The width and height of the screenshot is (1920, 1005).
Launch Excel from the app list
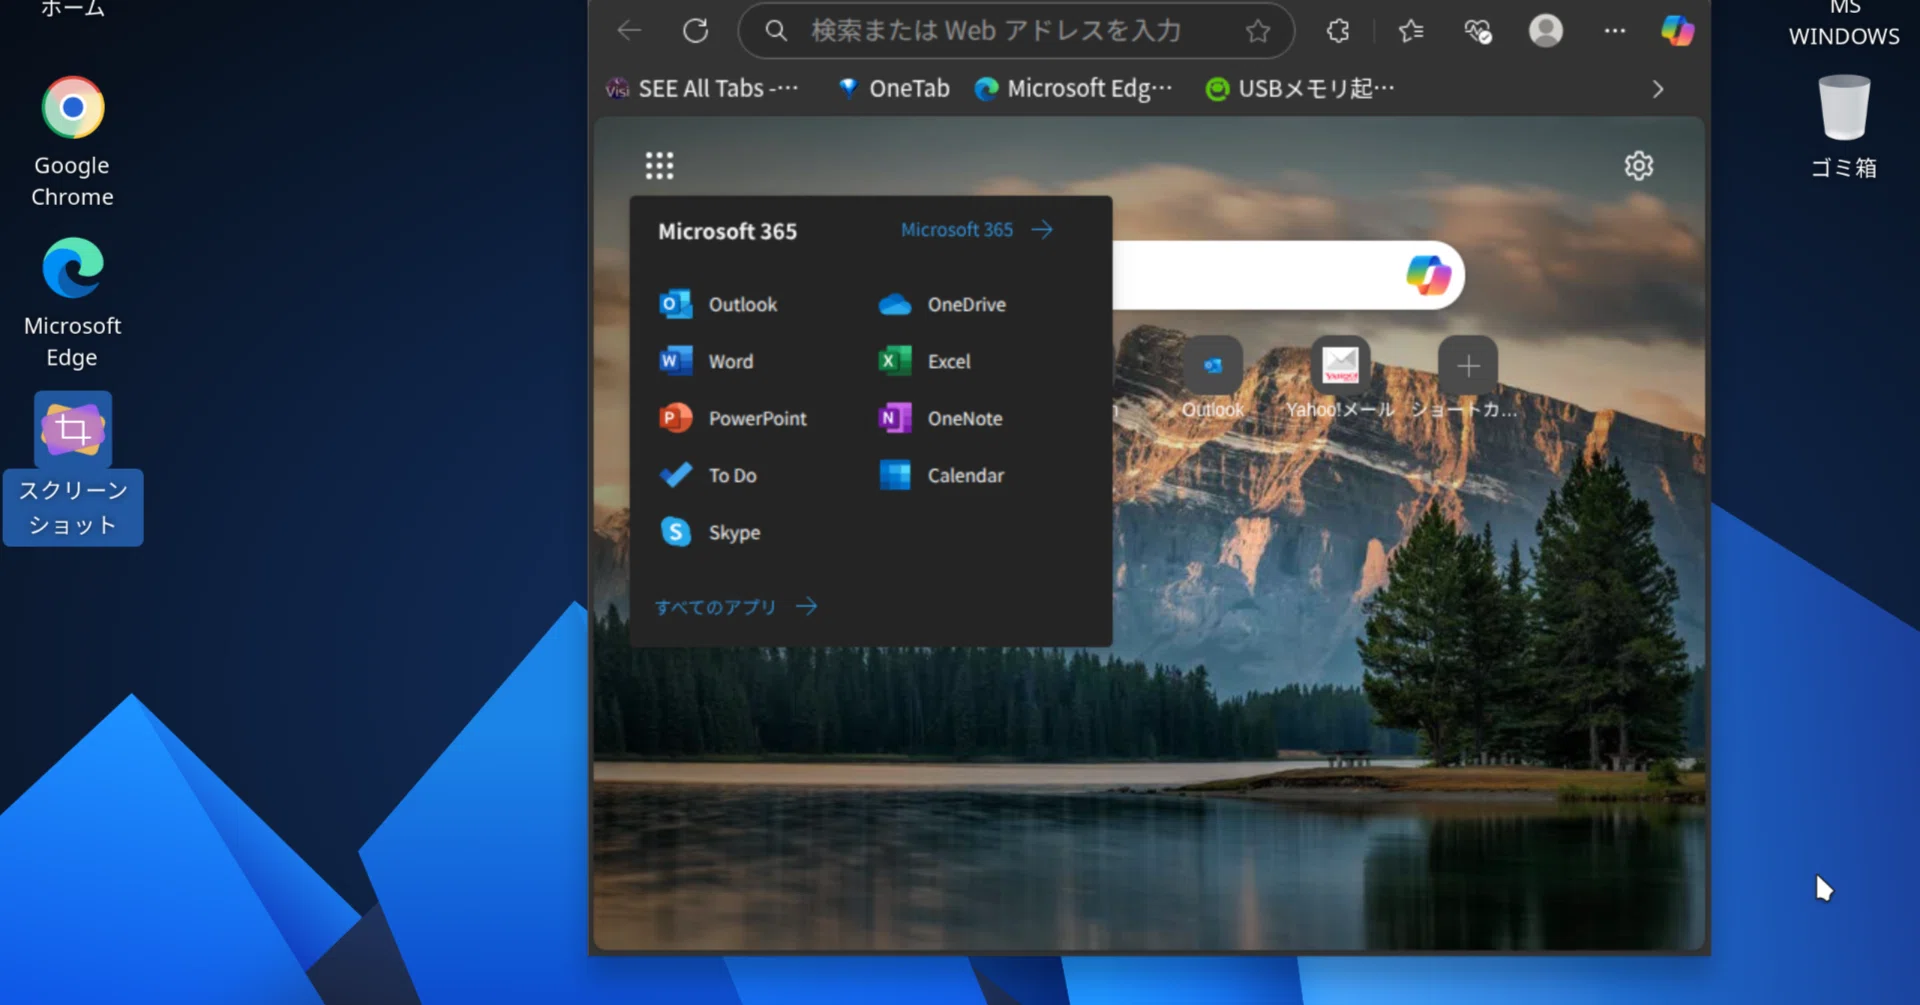[924, 361]
